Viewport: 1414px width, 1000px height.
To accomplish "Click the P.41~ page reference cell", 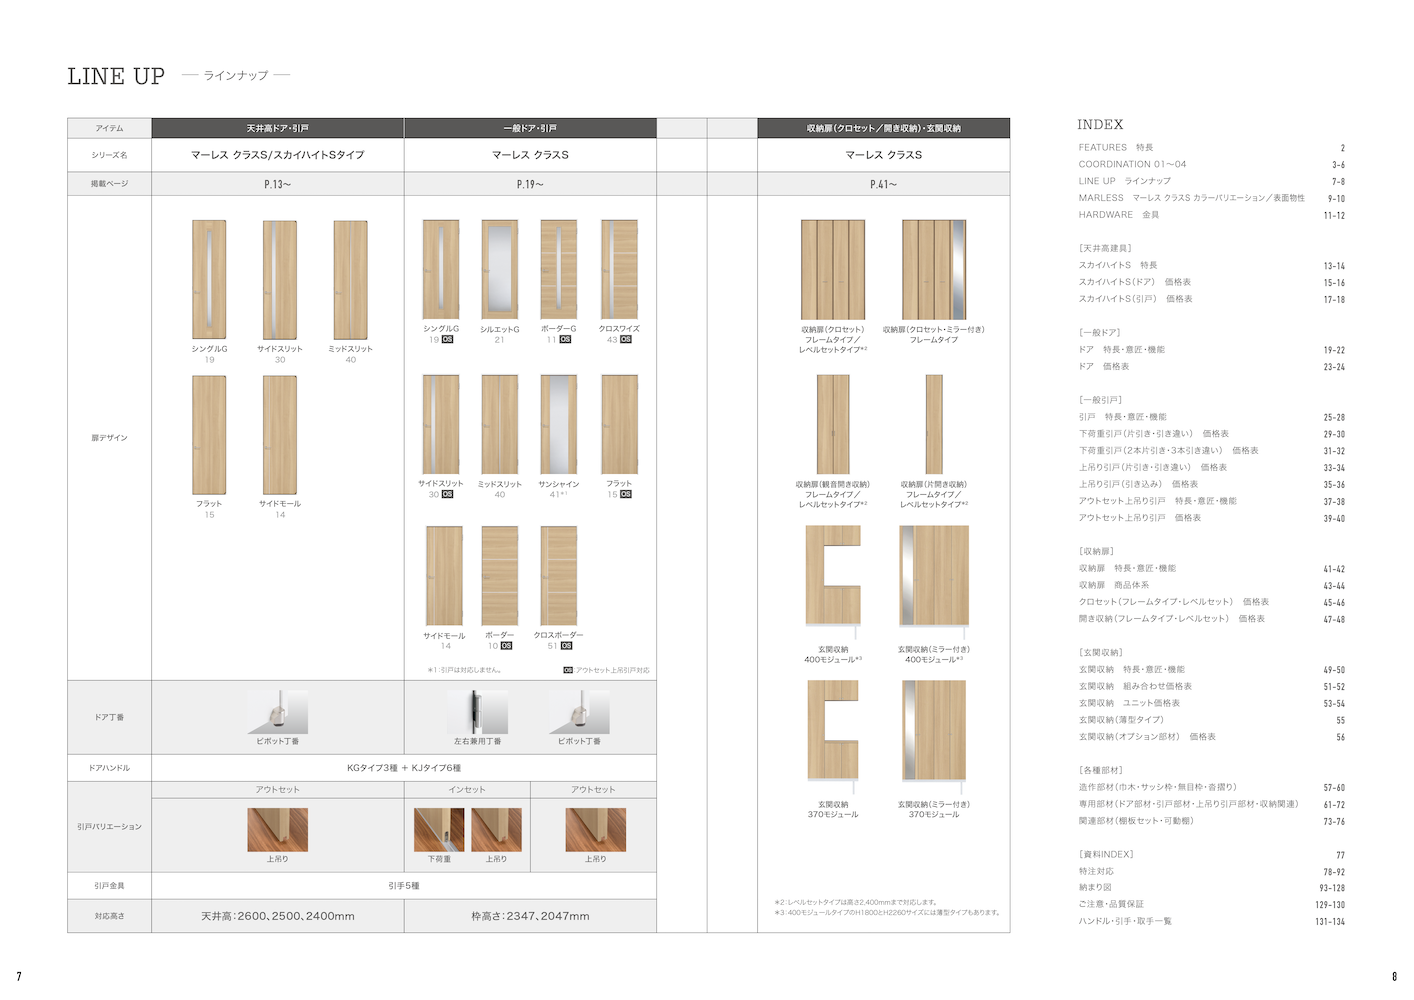I will click(x=883, y=184).
